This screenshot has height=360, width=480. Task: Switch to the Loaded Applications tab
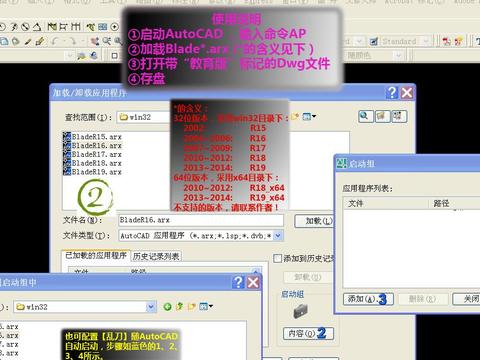(96, 256)
